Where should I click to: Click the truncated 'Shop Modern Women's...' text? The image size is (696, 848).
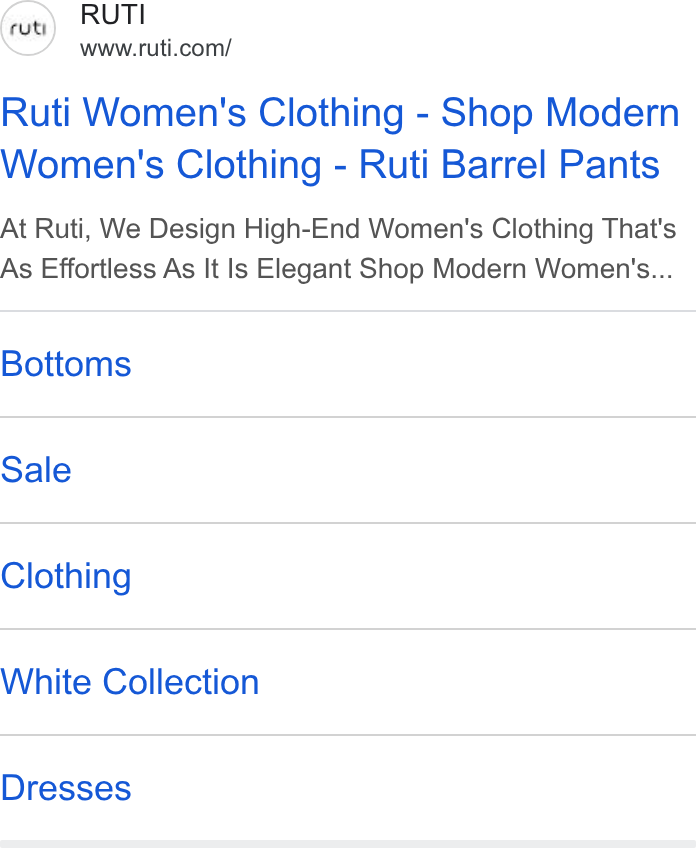(x=516, y=268)
